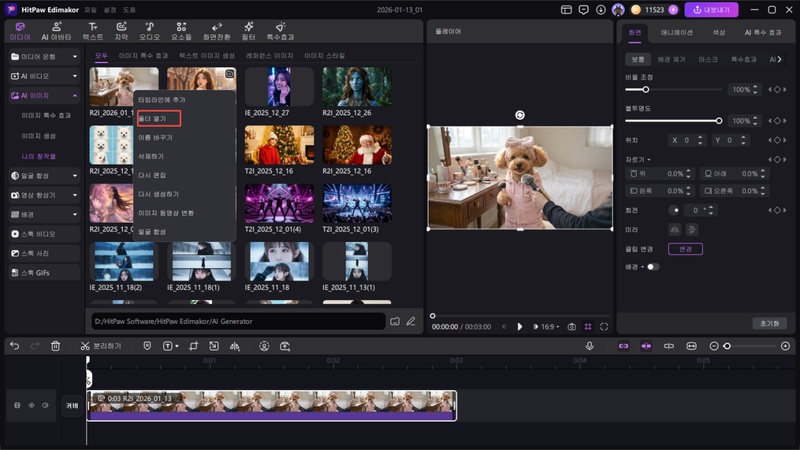800x450 pixels.
Task: Click the undo arrow in timeline toolbar
Action: (x=14, y=346)
